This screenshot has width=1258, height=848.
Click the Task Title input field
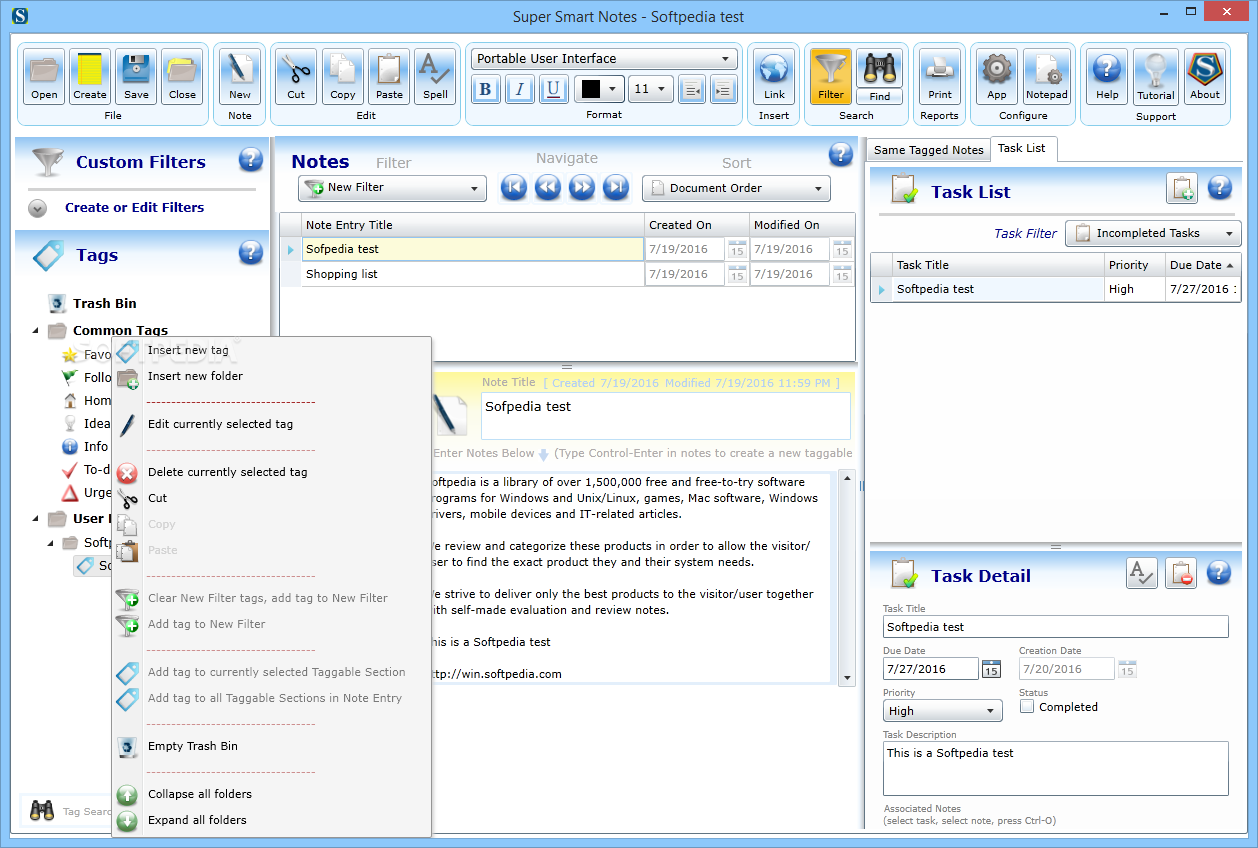1056,627
